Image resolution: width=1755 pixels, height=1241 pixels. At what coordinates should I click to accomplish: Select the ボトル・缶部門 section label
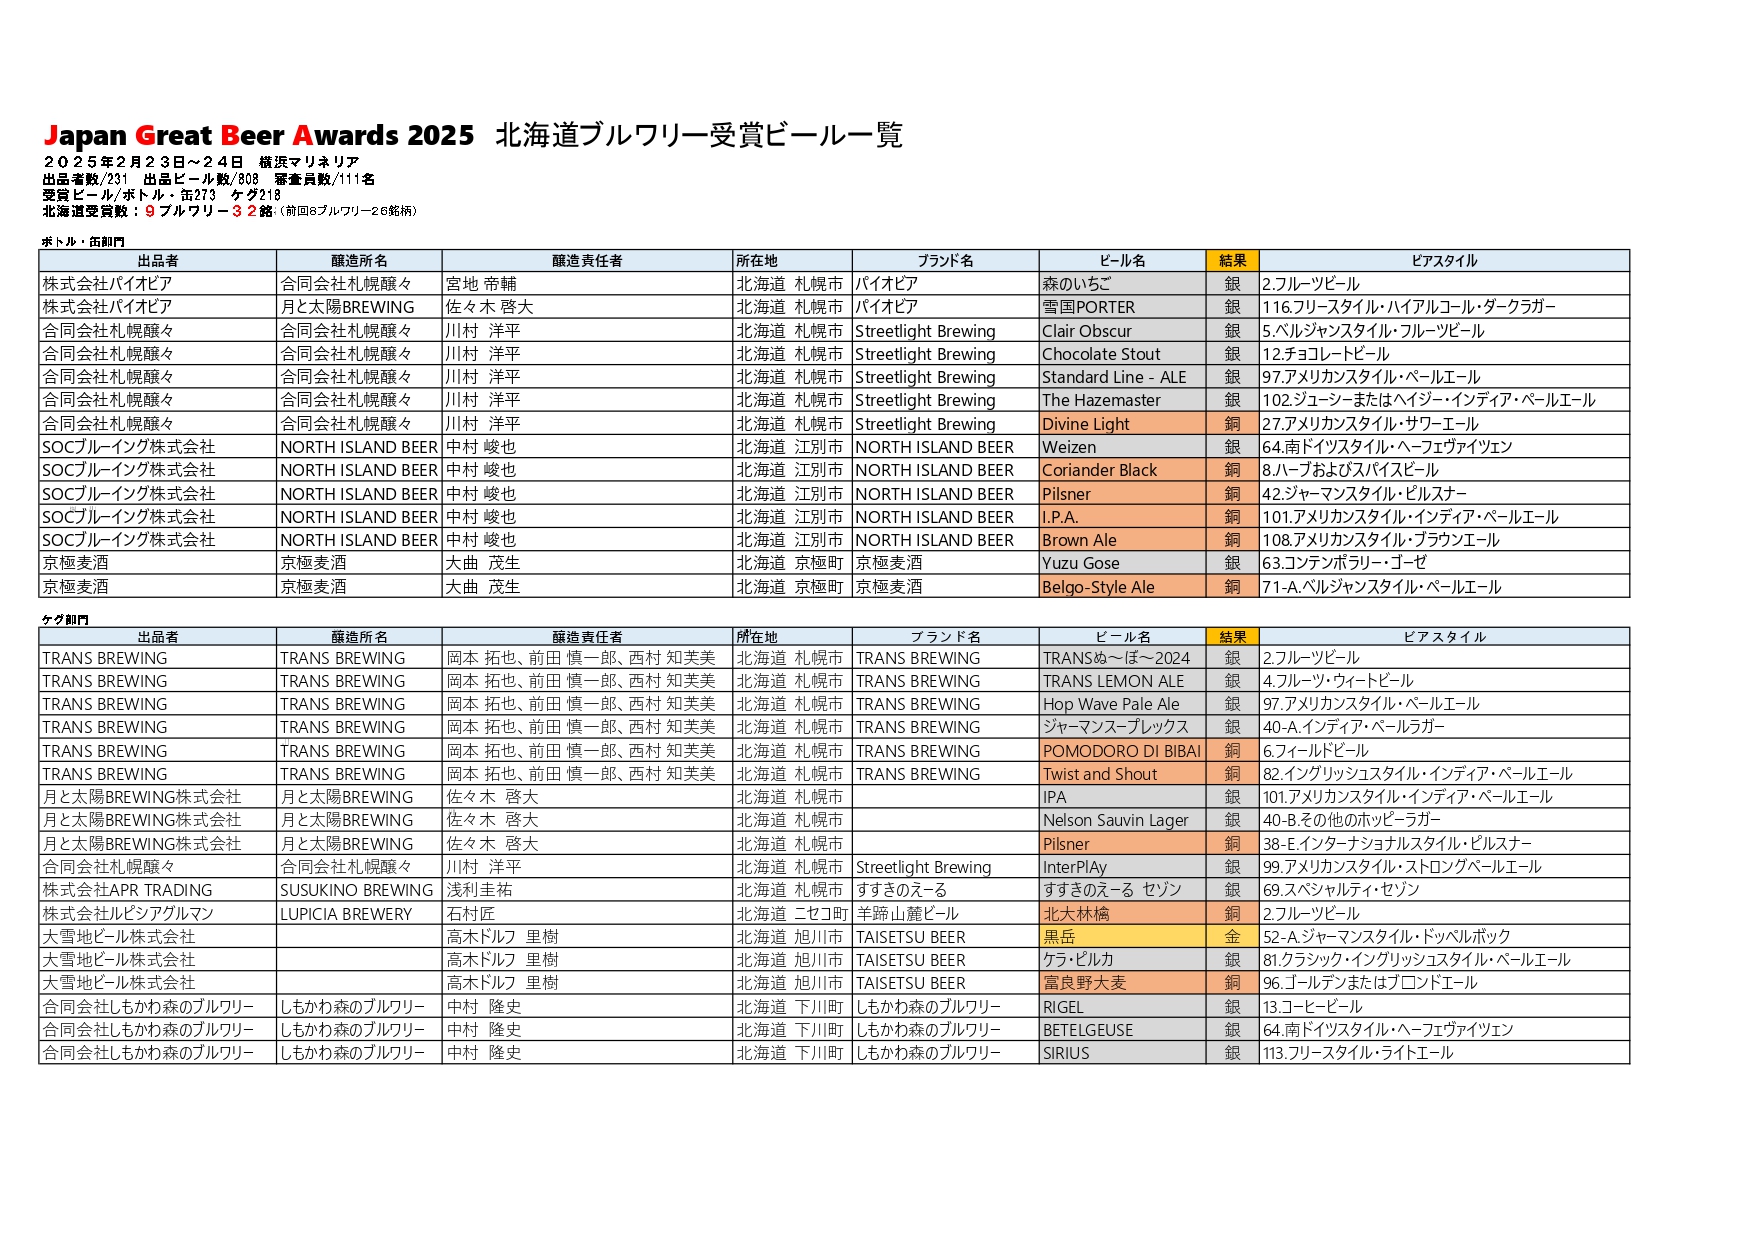pos(83,242)
